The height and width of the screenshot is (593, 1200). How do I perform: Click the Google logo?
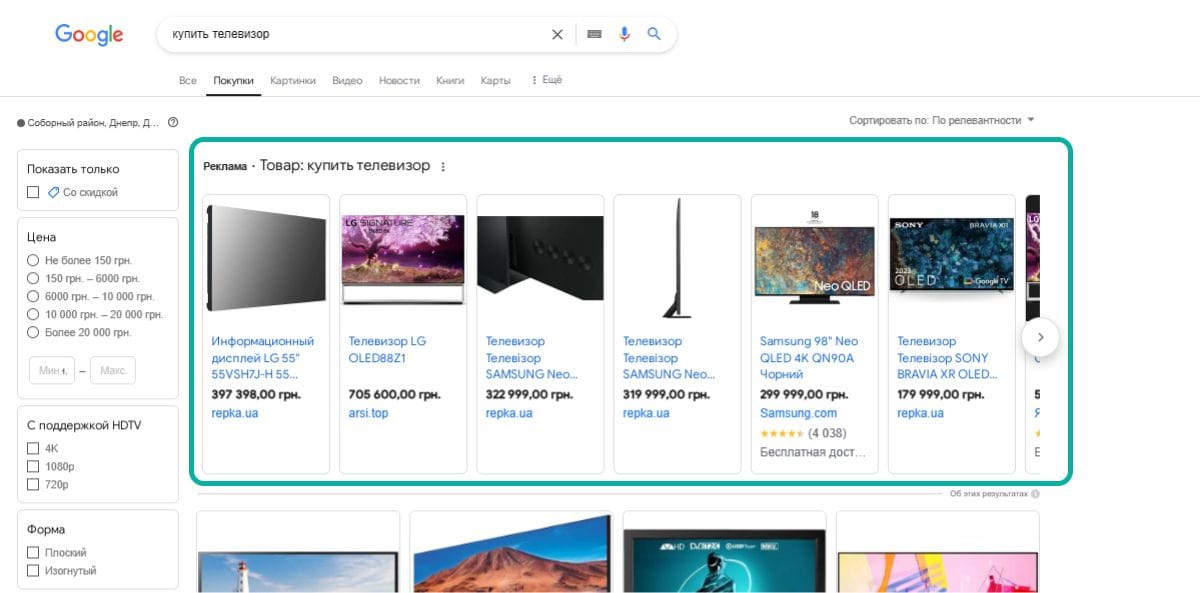point(89,35)
